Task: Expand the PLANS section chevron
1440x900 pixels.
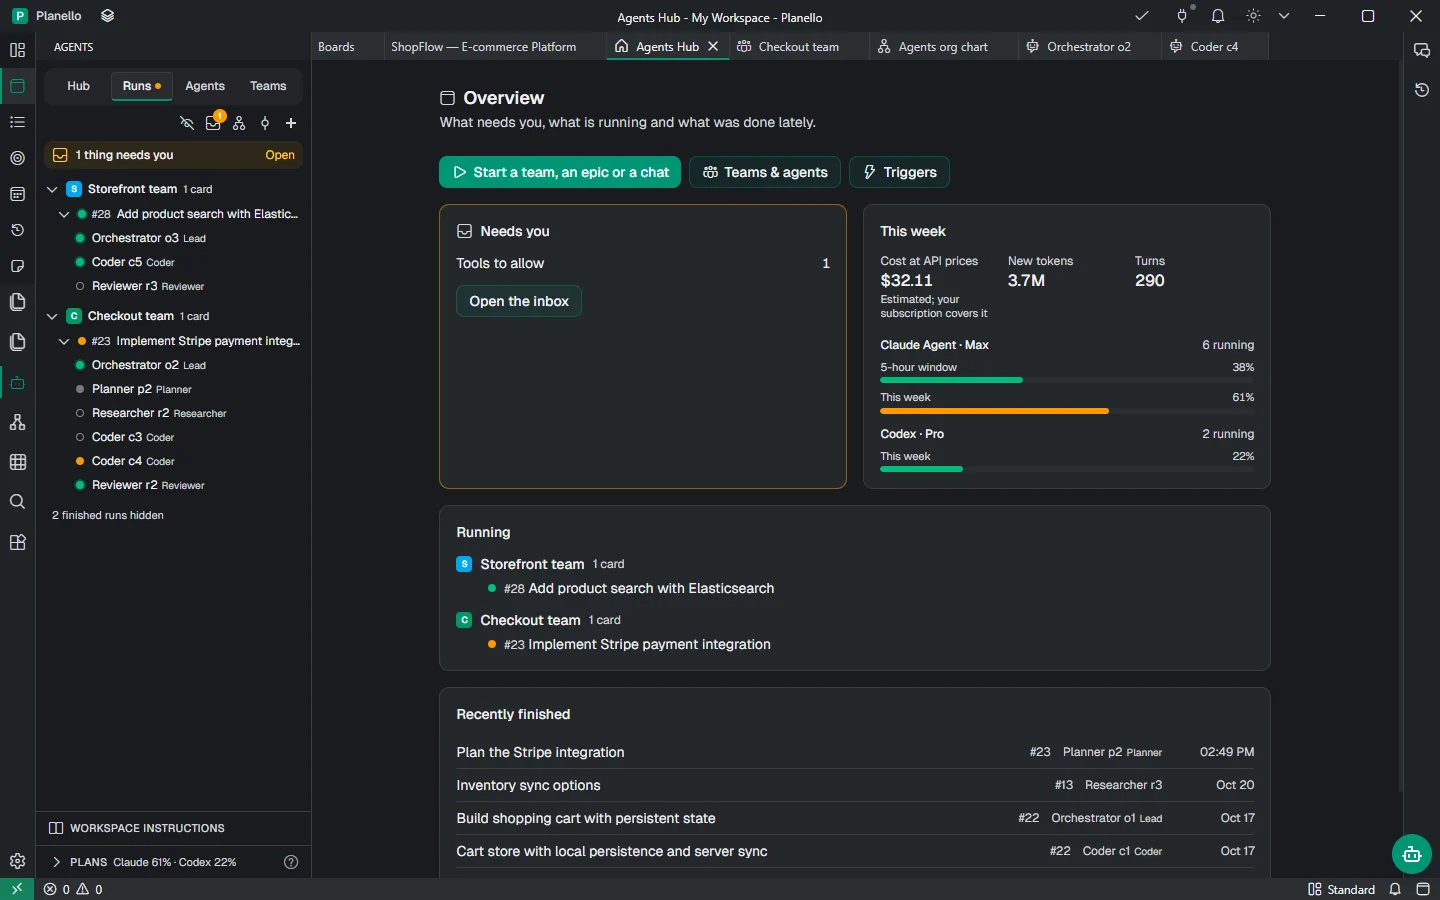Action: (57, 862)
